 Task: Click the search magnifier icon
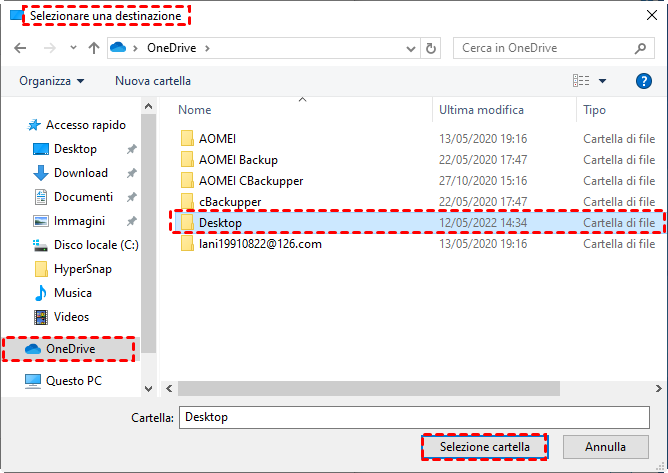pyautogui.click(x=640, y=48)
